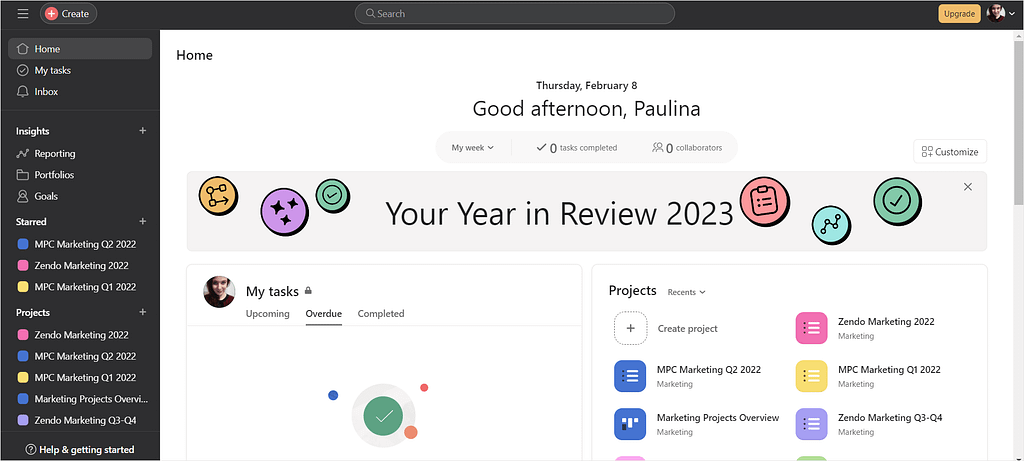Image resolution: width=1024 pixels, height=461 pixels.
Task: Click the plus next to Starred
Action: pyautogui.click(x=142, y=222)
